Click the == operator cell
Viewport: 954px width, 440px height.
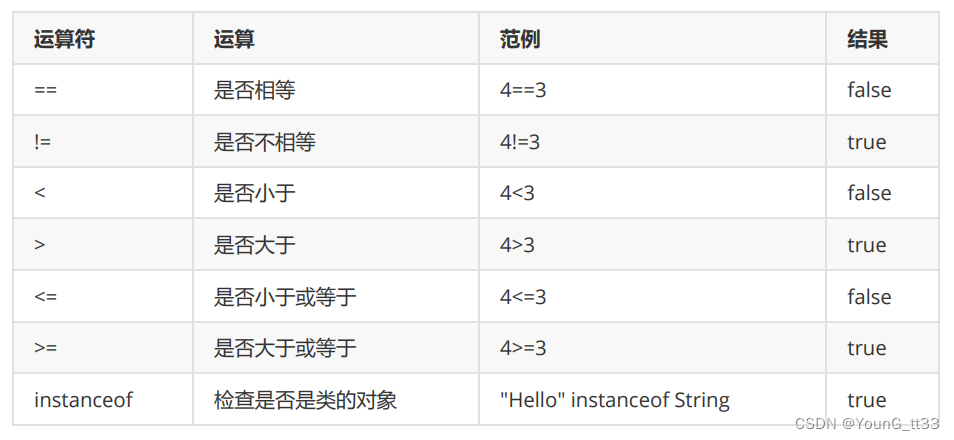(103, 90)
